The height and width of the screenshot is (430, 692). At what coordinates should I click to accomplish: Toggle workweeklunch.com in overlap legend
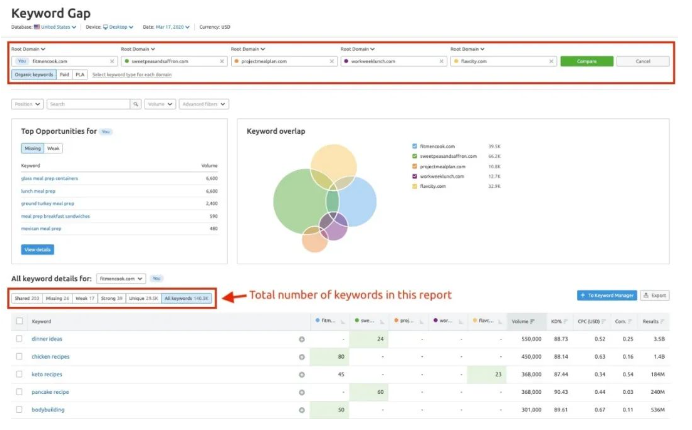tap(414, 176)
